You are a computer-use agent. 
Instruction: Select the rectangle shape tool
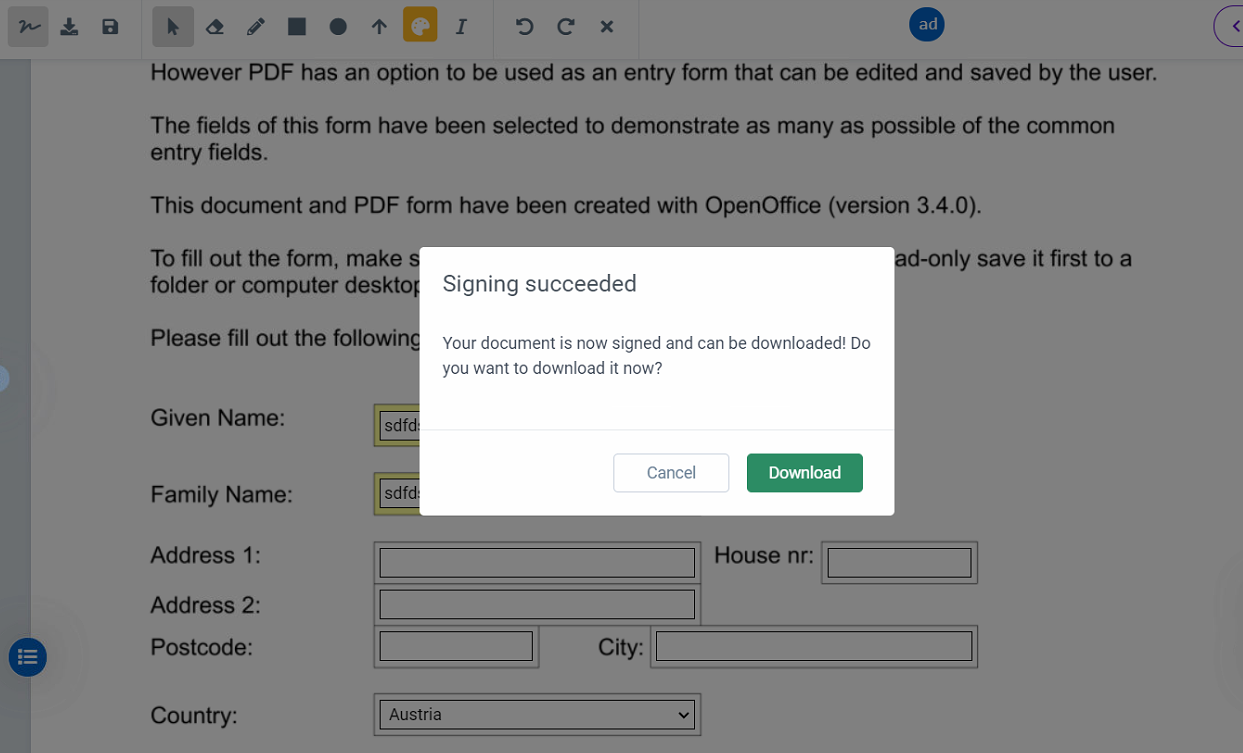297,27
